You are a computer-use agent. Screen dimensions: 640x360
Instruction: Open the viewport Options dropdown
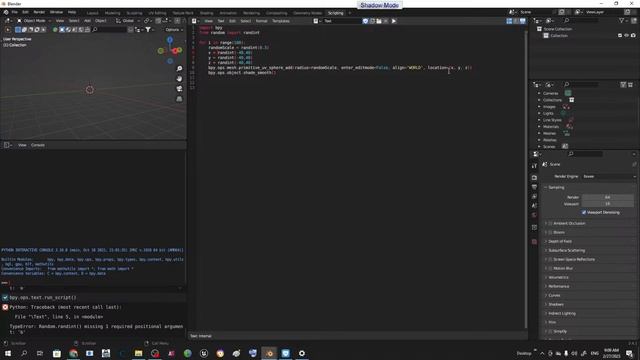tap(174, 30)
